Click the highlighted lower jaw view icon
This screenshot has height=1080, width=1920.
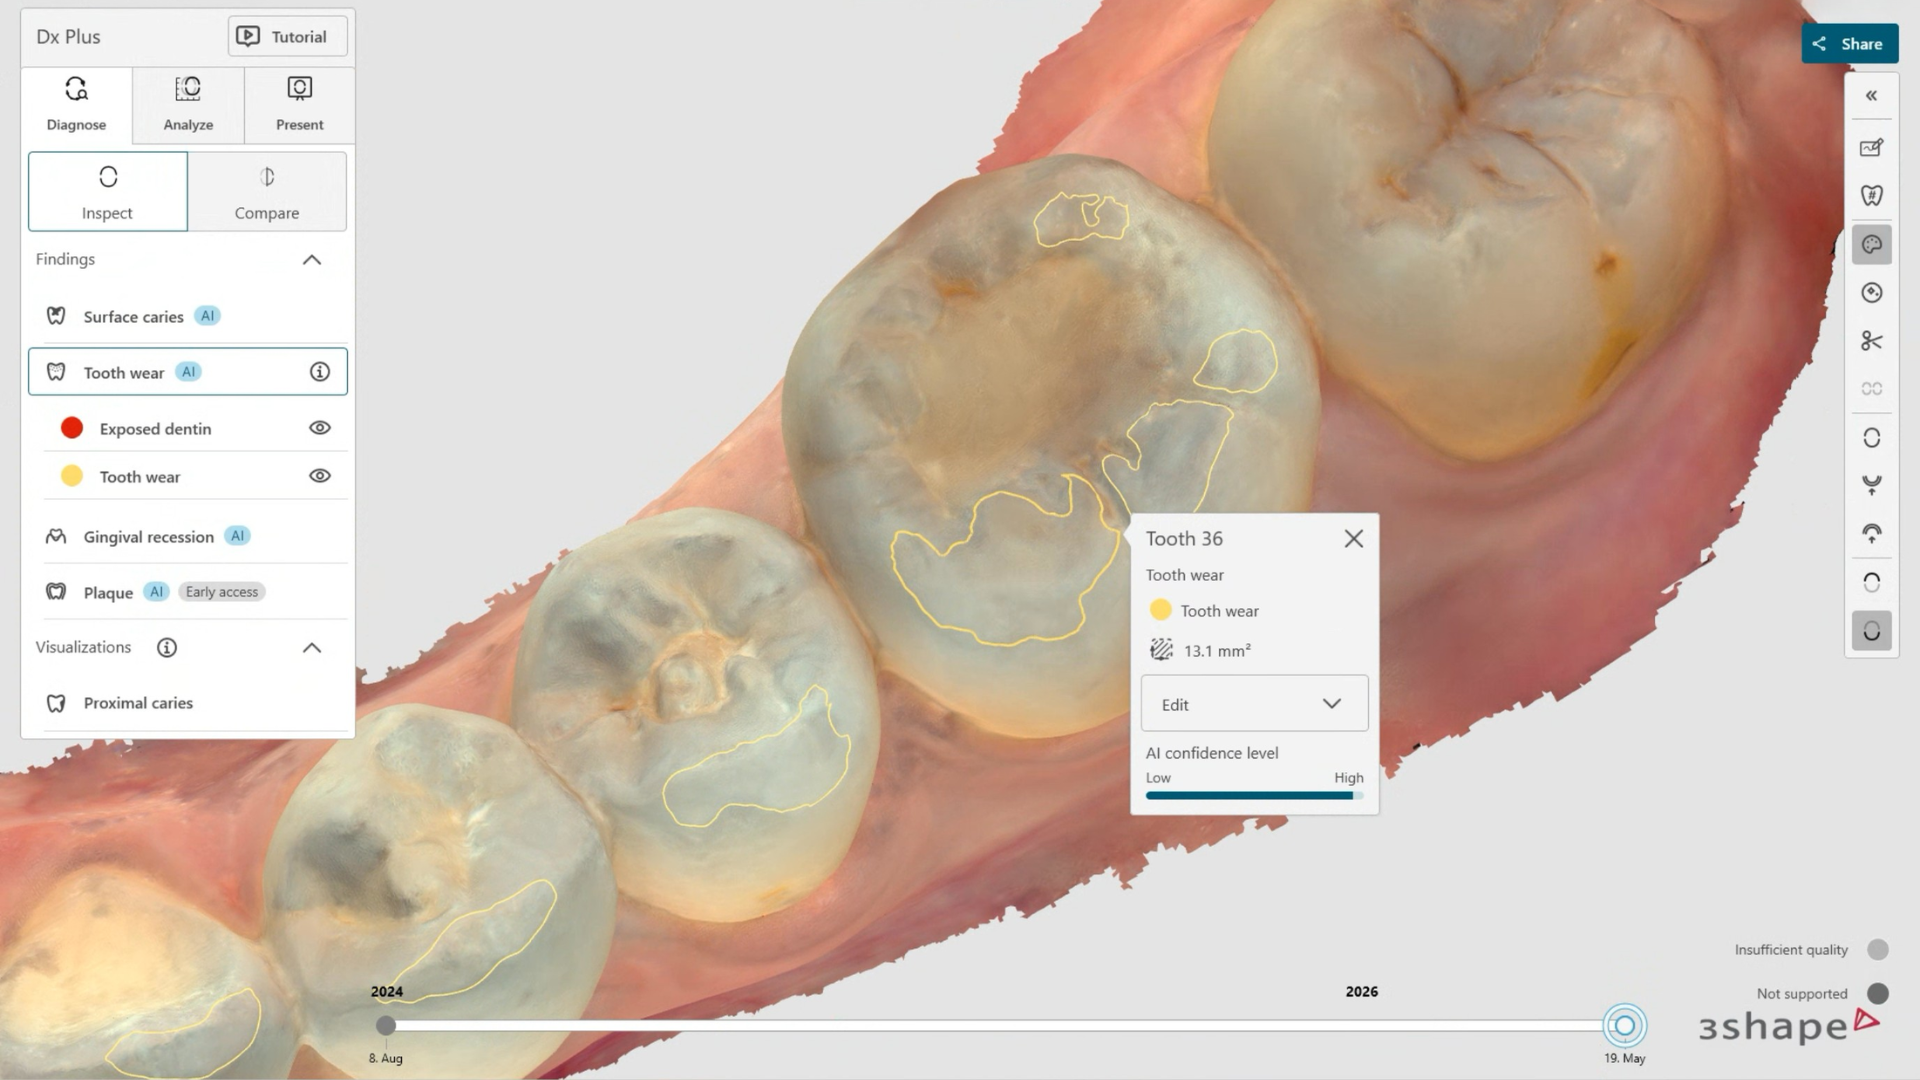coord(1872,631)
